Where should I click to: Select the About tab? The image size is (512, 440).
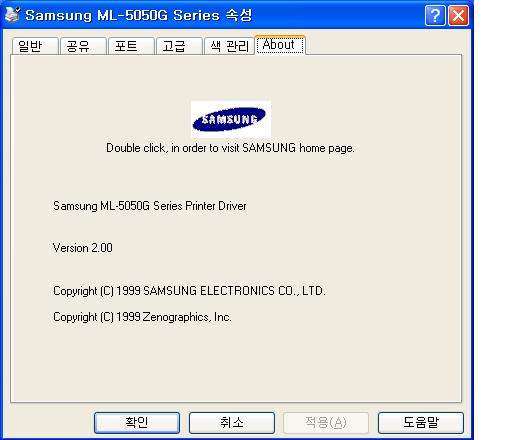click(280, 45)
